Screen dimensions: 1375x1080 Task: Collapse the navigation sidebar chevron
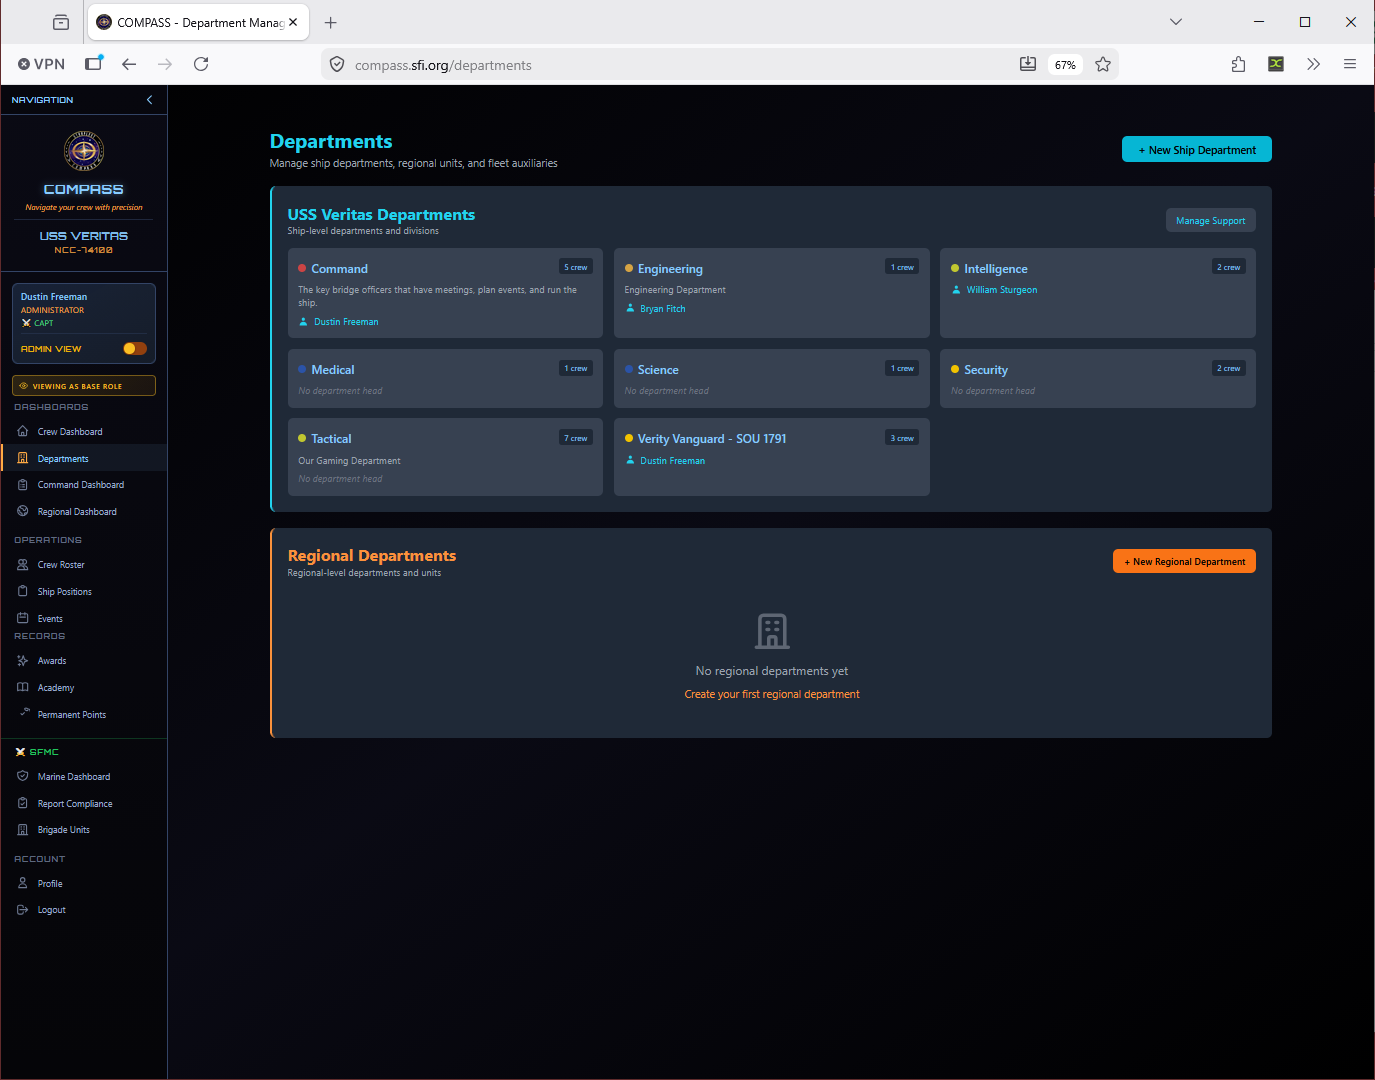coord(149,100)
